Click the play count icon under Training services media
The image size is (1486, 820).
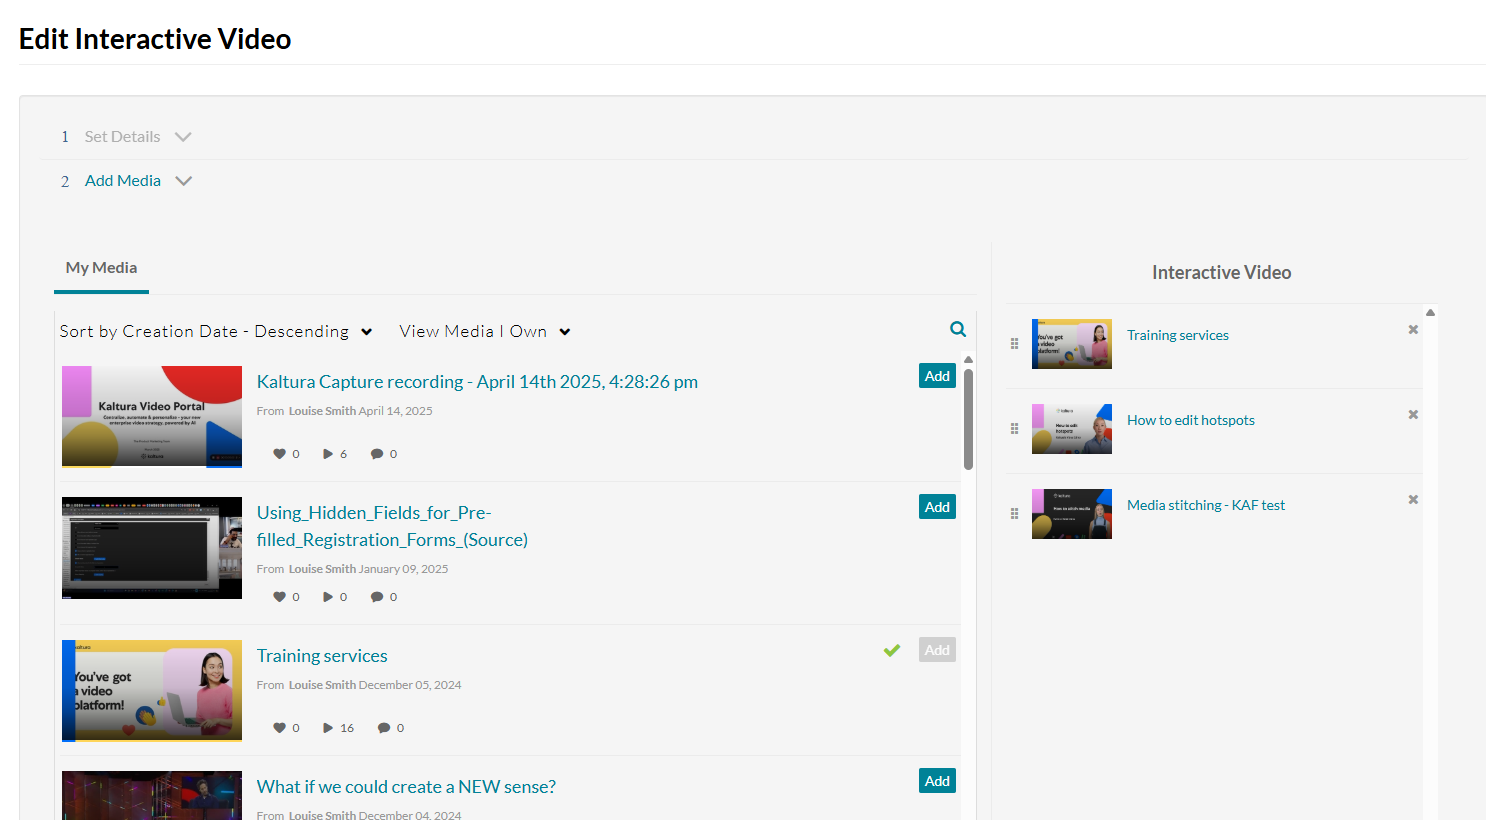pos(328,728)
